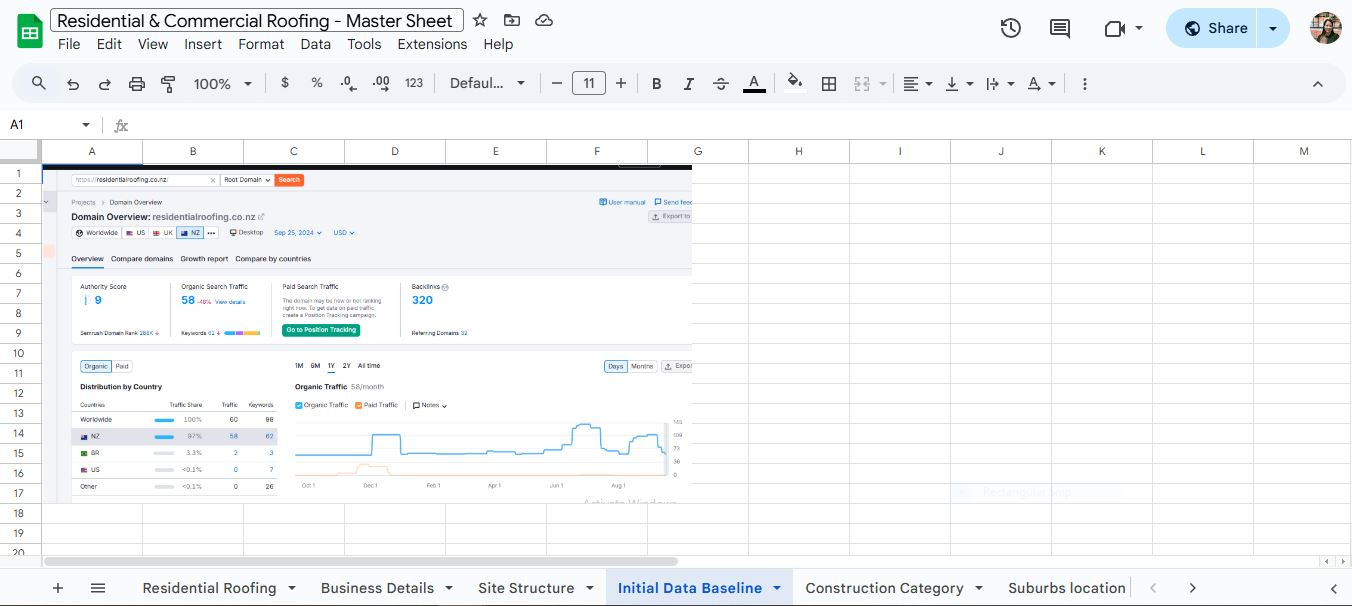Check cloud save status icon

[544, 20]
